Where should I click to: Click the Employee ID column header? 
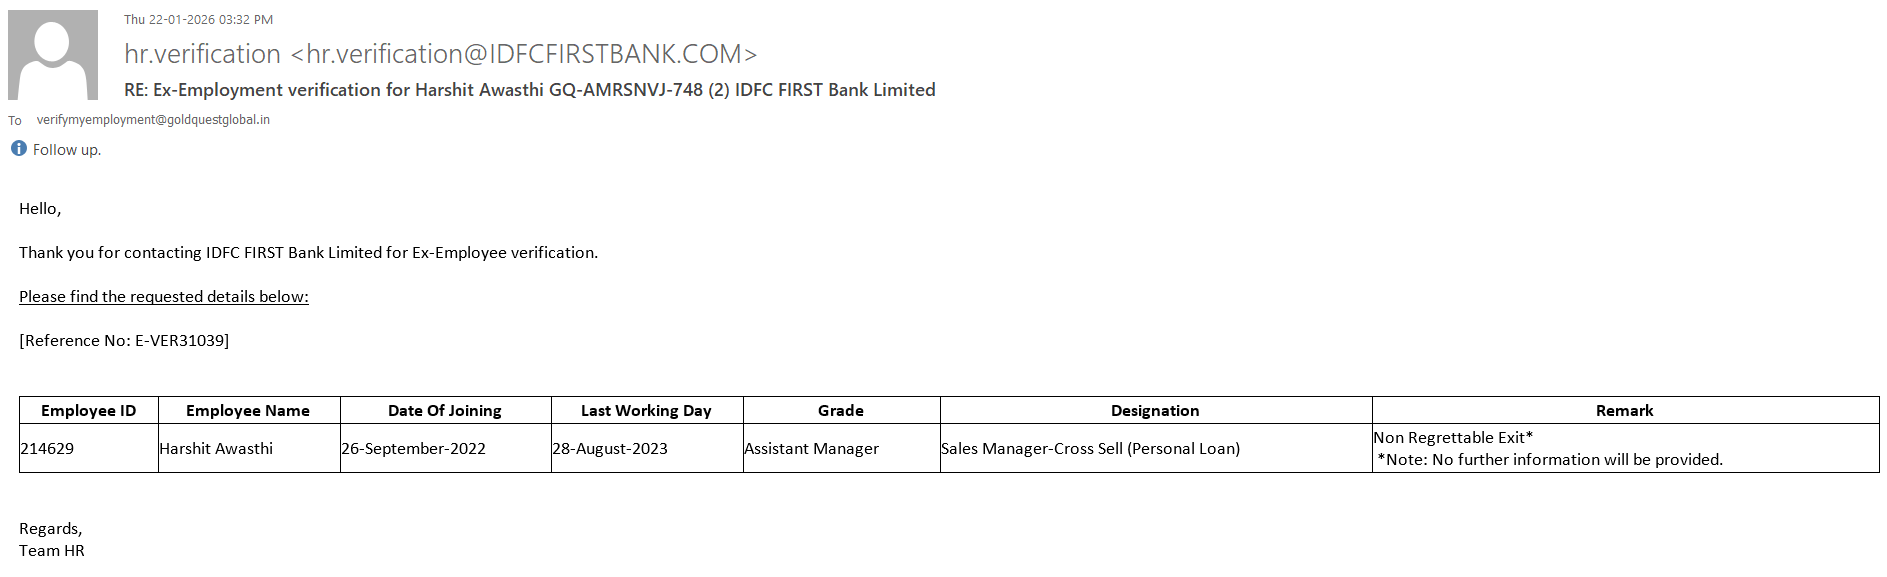point(88,411)
